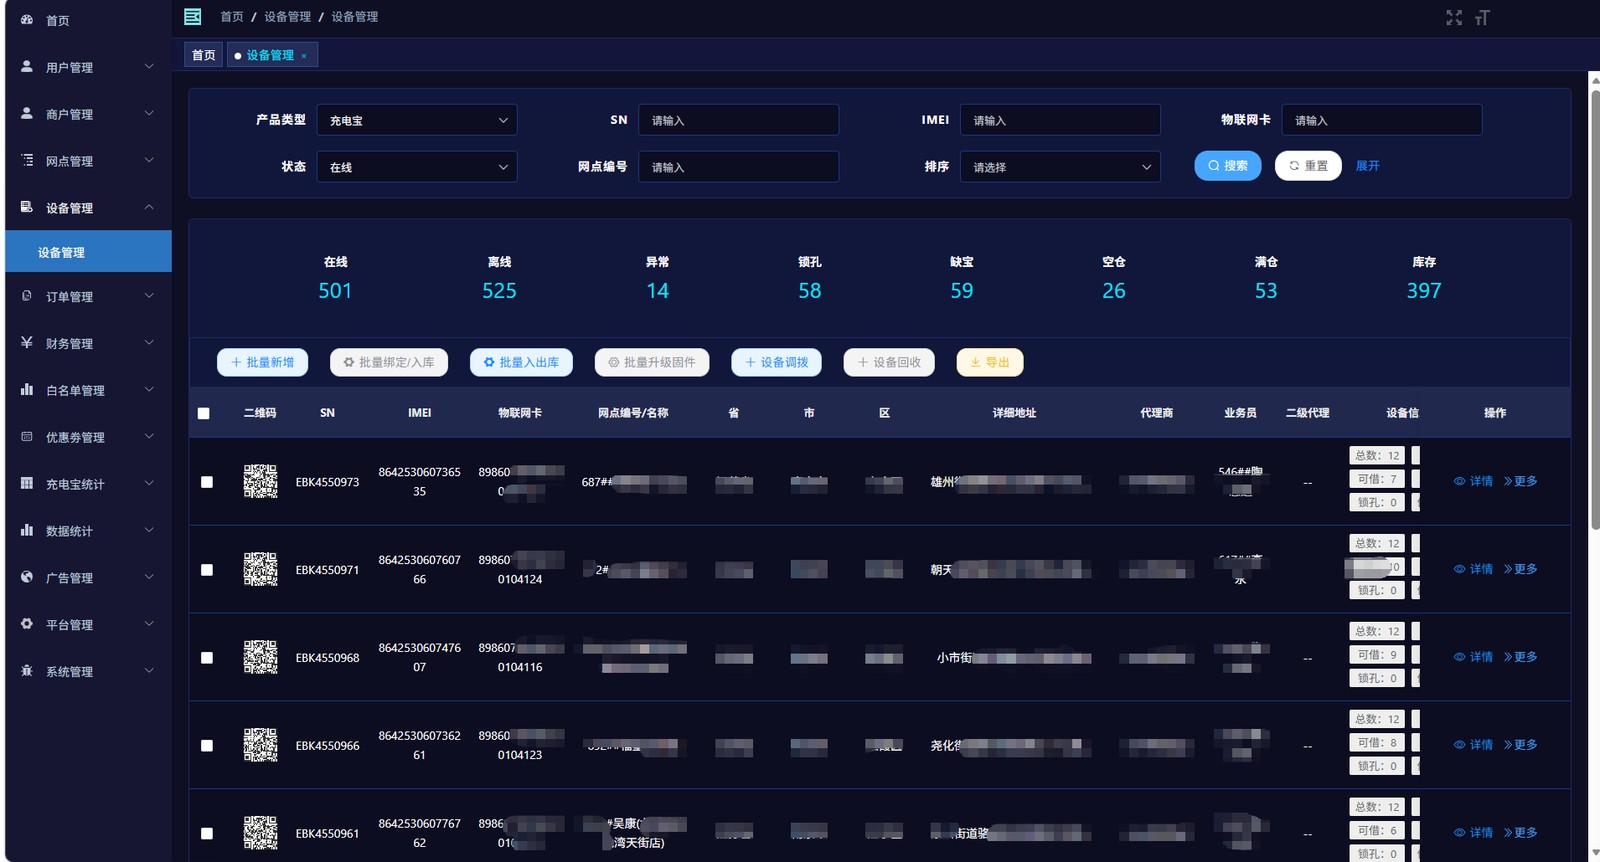Toggle the sidebar collapse hamburger icon
The image size is (1600, 862).
pyautogui.click(x=193, y=17)
